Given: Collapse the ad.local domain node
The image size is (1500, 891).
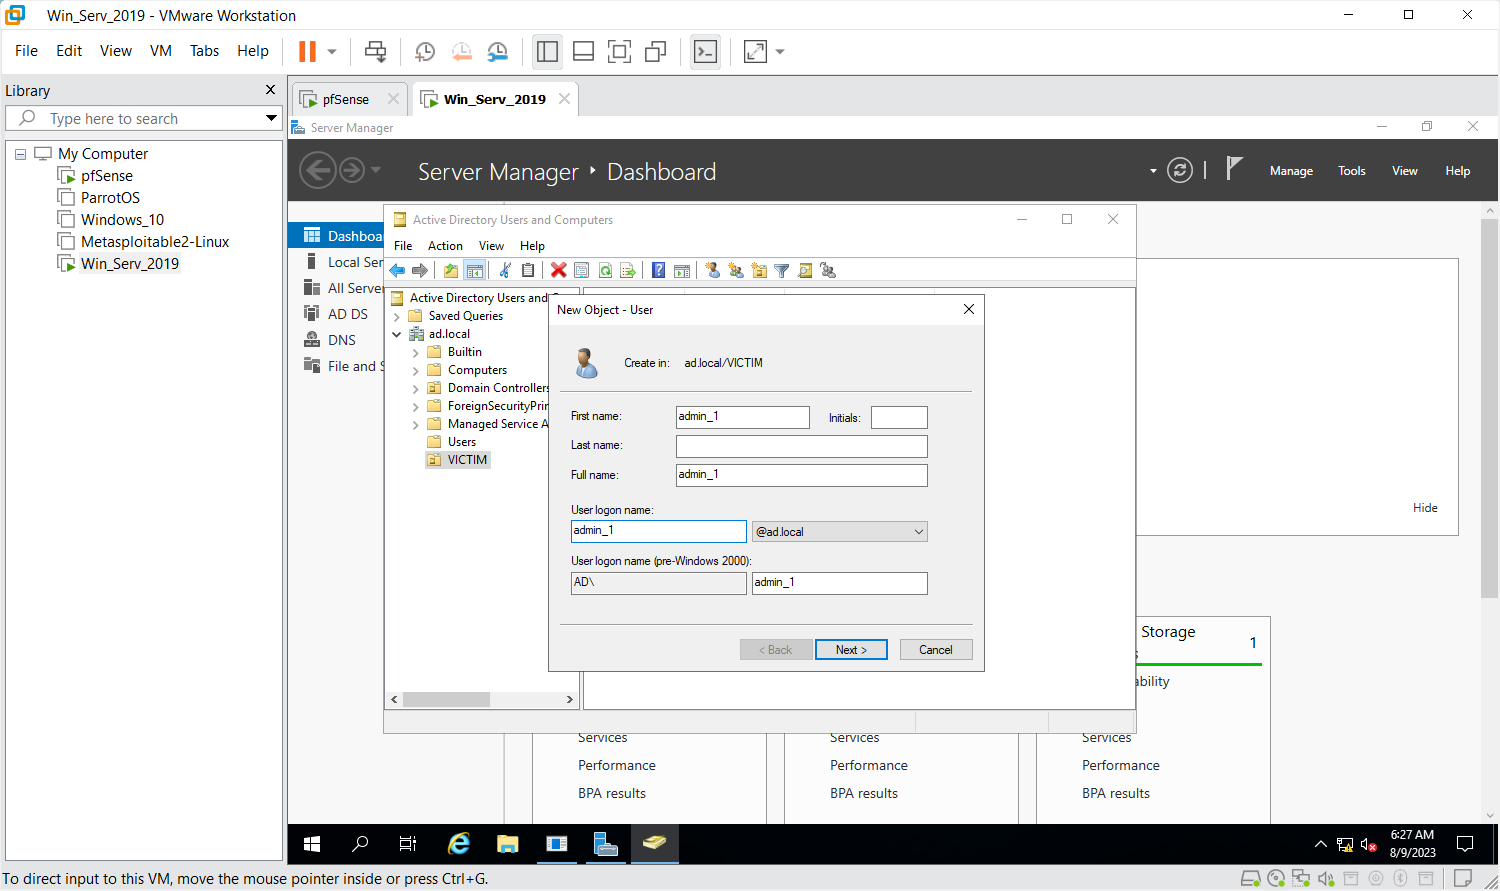Looking at the screenshot, I should 397,334.
